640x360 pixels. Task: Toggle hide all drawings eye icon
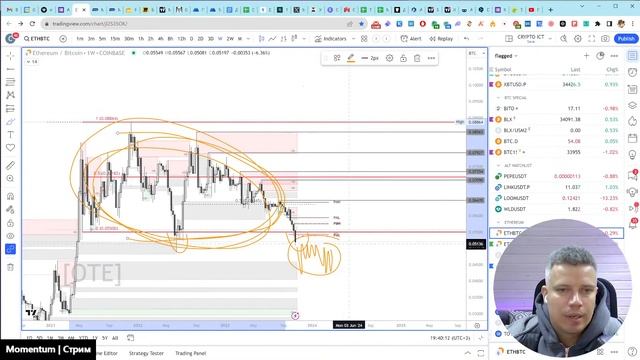tap(11, 236)
